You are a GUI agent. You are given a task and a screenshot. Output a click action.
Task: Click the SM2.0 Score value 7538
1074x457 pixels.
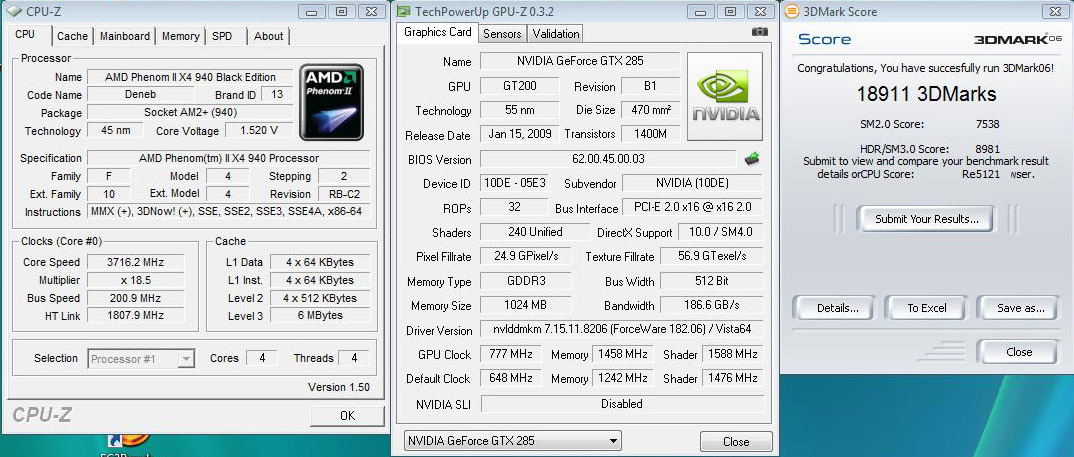coord(987,124)
